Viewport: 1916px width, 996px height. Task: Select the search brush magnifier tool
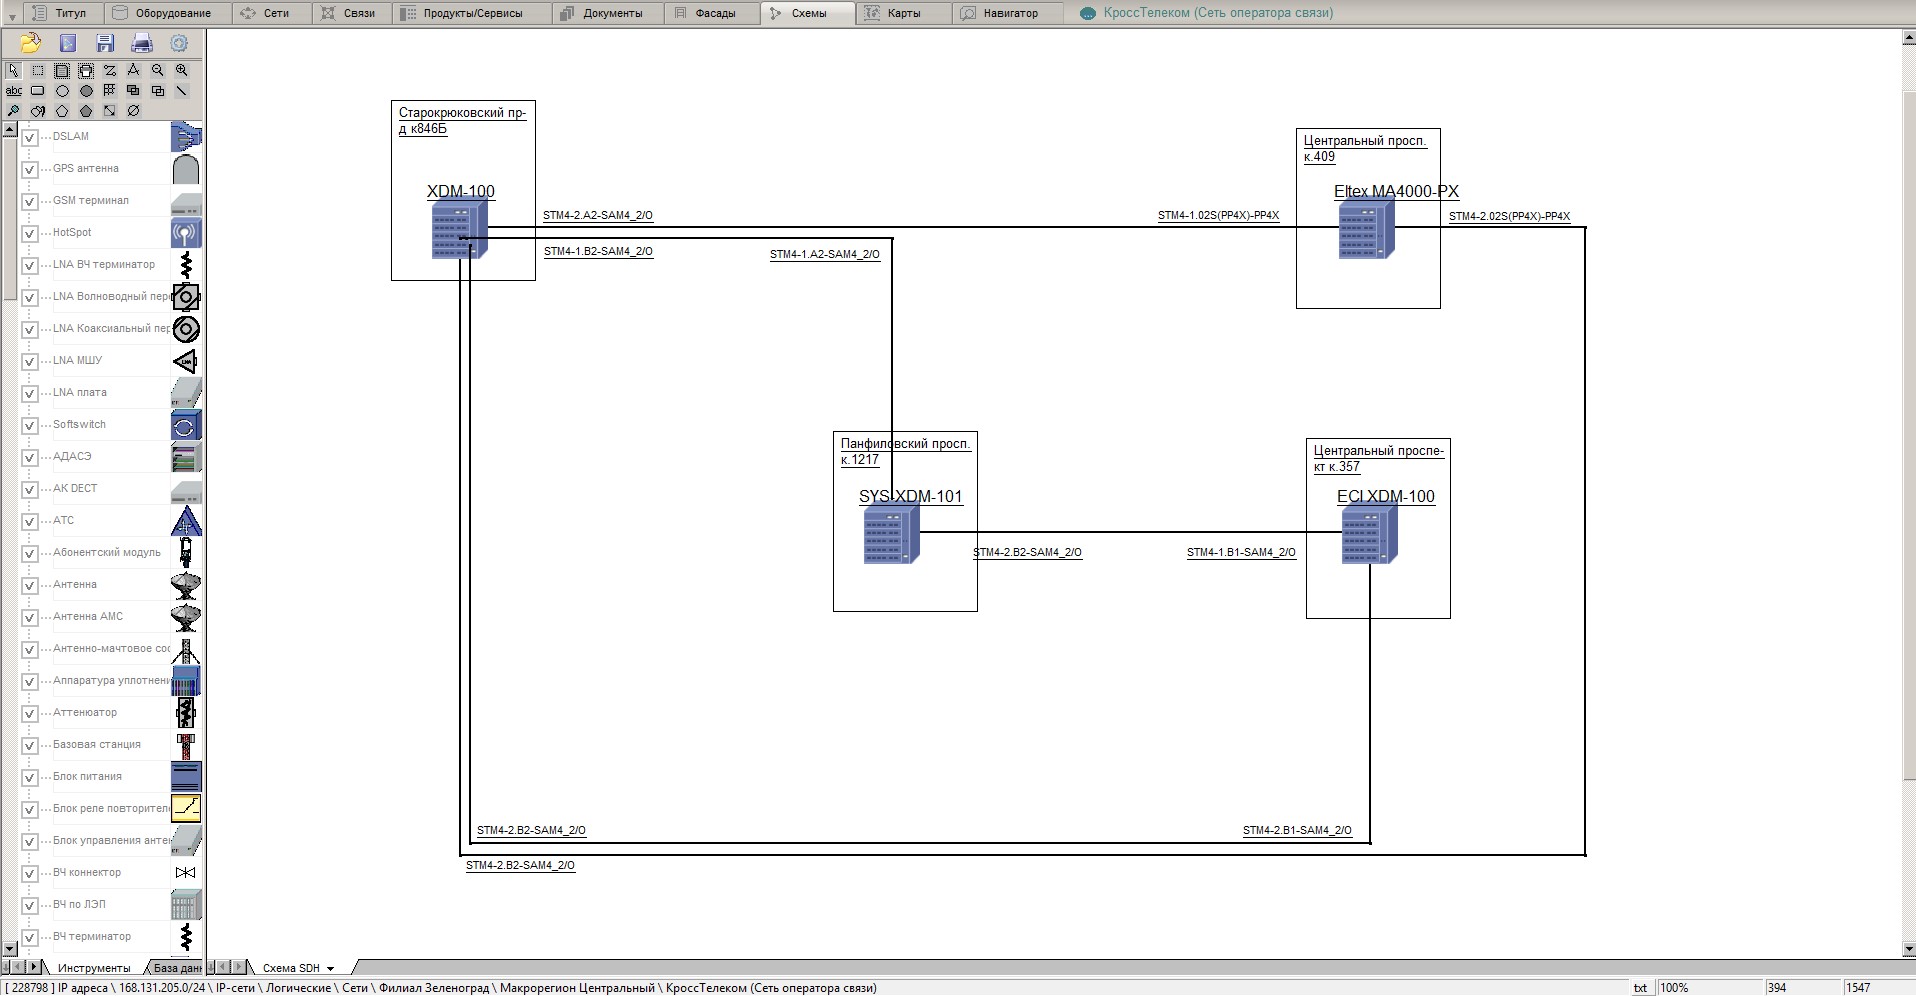click(14, 111)
